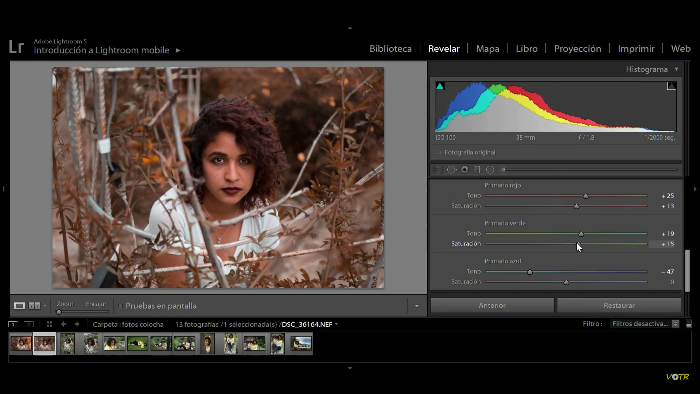Go back with filmstrip left arrow
This screenshot has height=394, width=700.
(x=63, y=324)
